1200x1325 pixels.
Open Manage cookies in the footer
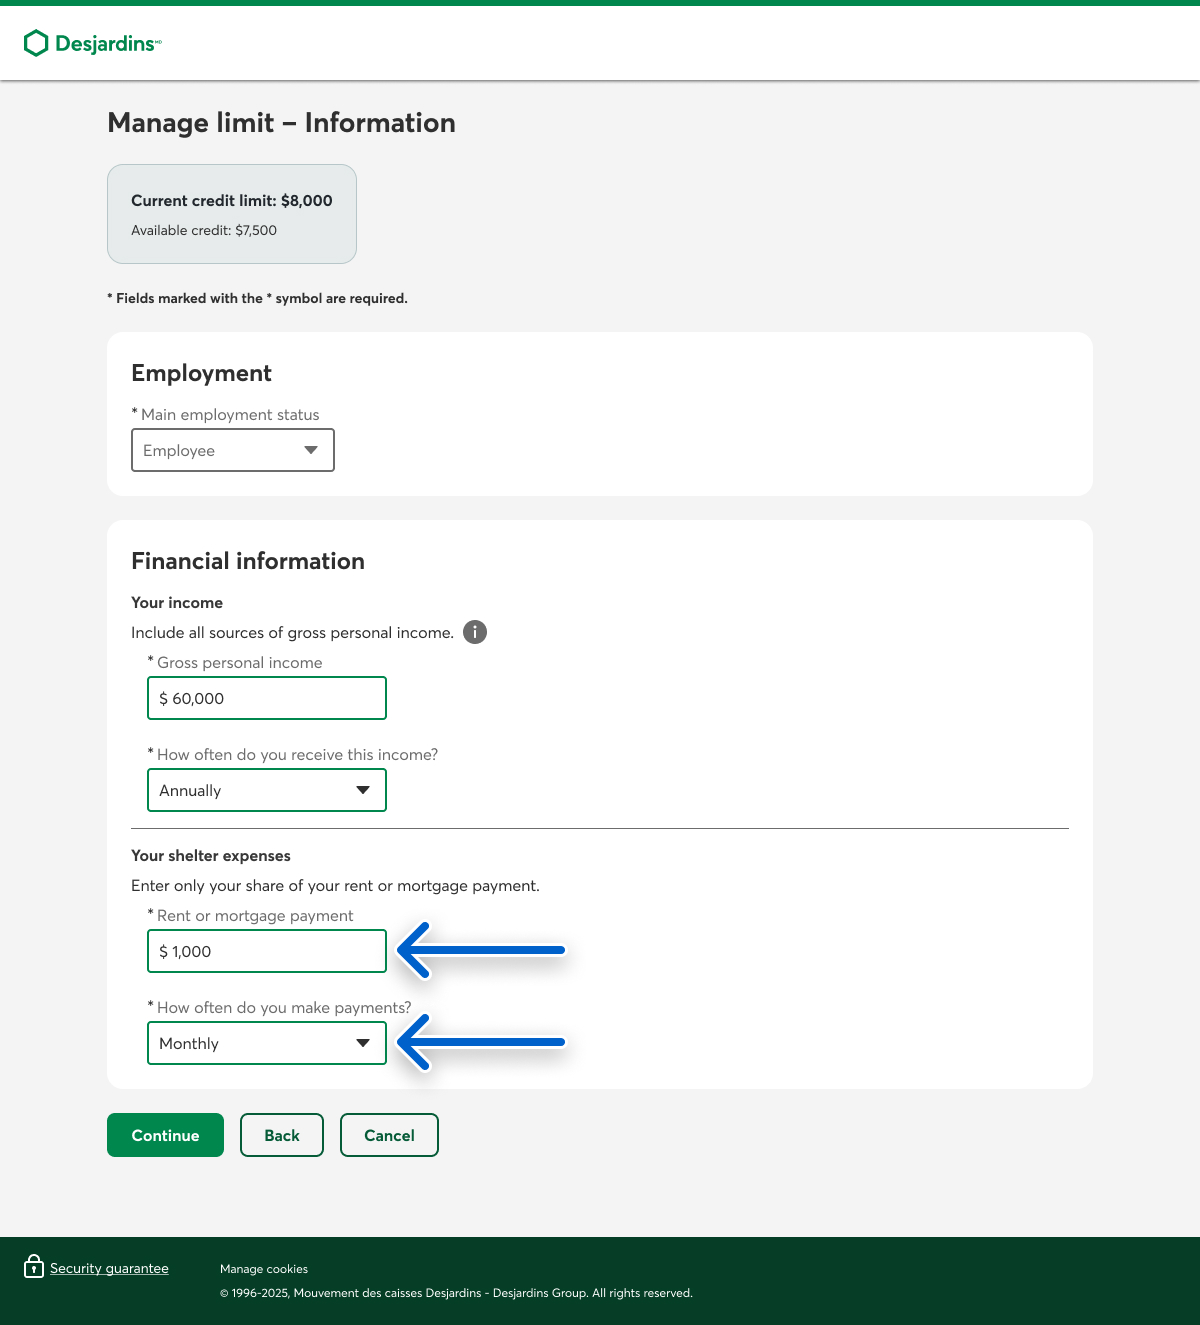point(264,1269)
